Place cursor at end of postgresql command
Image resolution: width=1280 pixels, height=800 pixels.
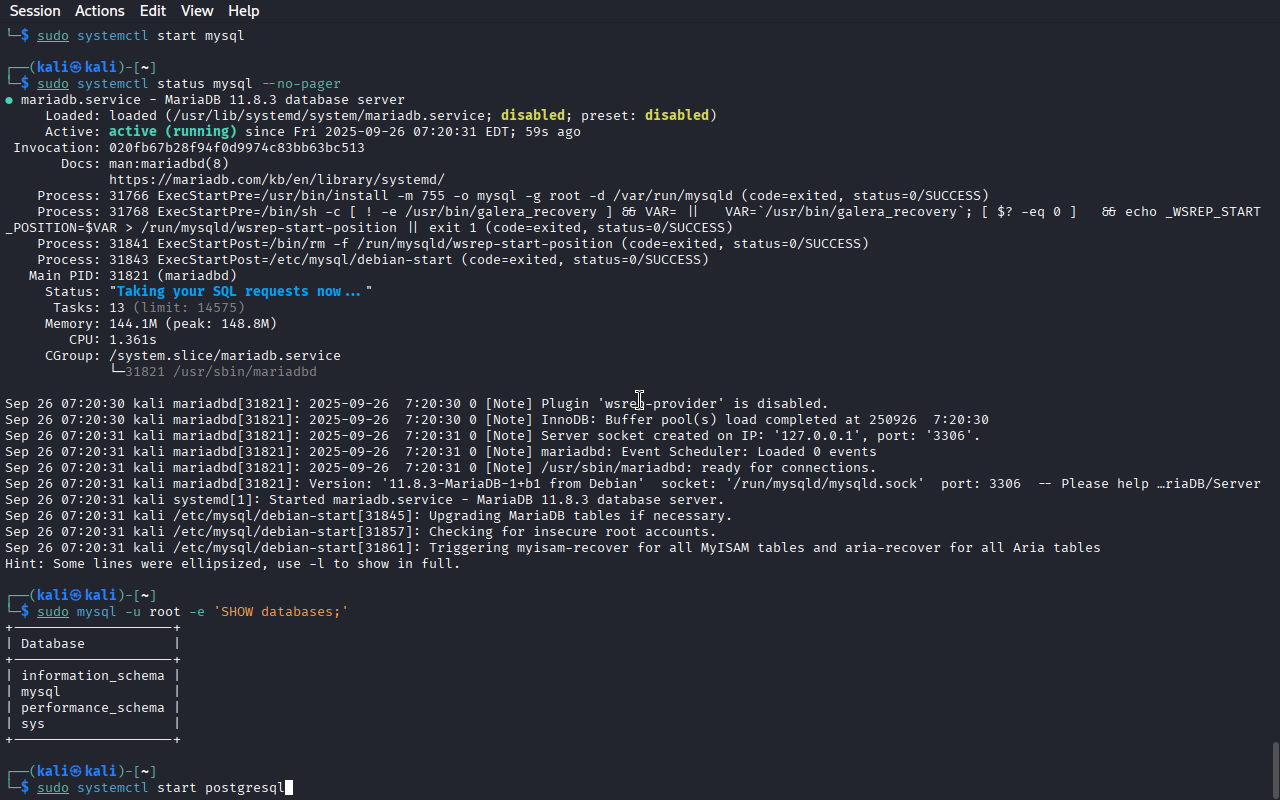point(288,788)
